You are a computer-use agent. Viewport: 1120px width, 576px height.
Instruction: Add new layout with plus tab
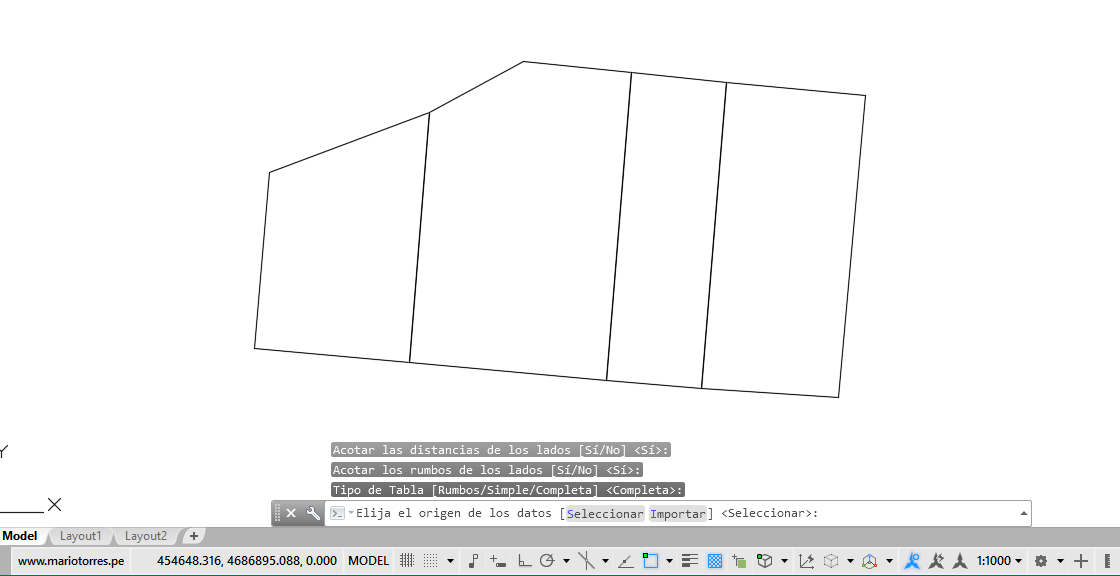point(194,536)
